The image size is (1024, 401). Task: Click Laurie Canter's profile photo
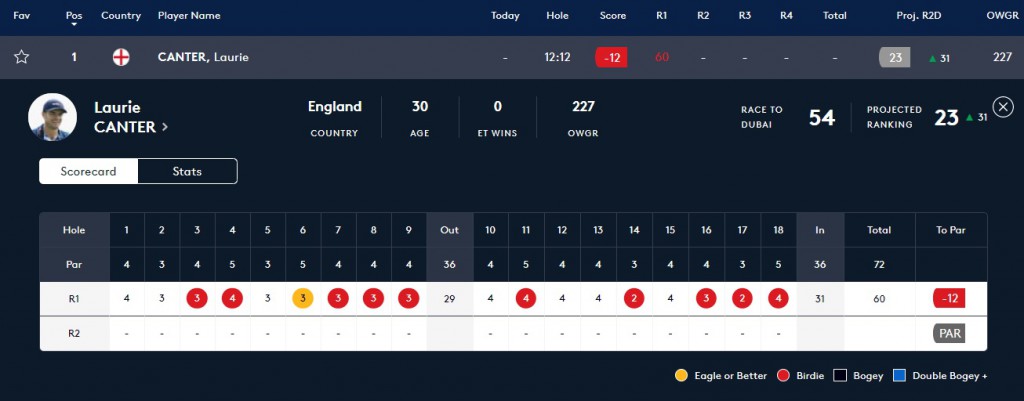coord(52,117)
